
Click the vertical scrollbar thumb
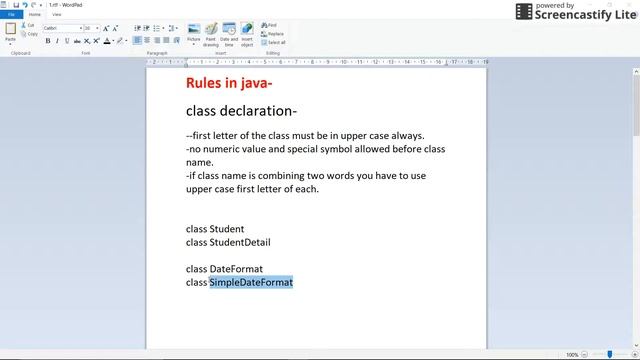[636, 106]
